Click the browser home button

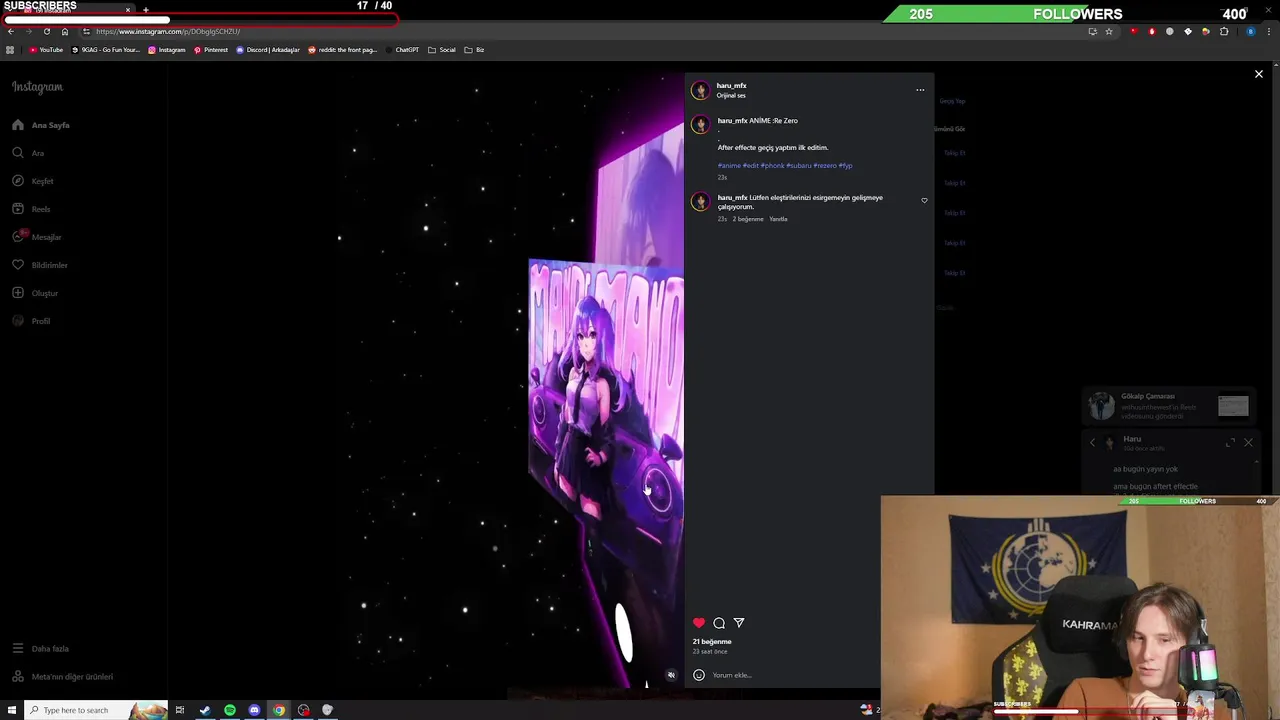(65, 31)
